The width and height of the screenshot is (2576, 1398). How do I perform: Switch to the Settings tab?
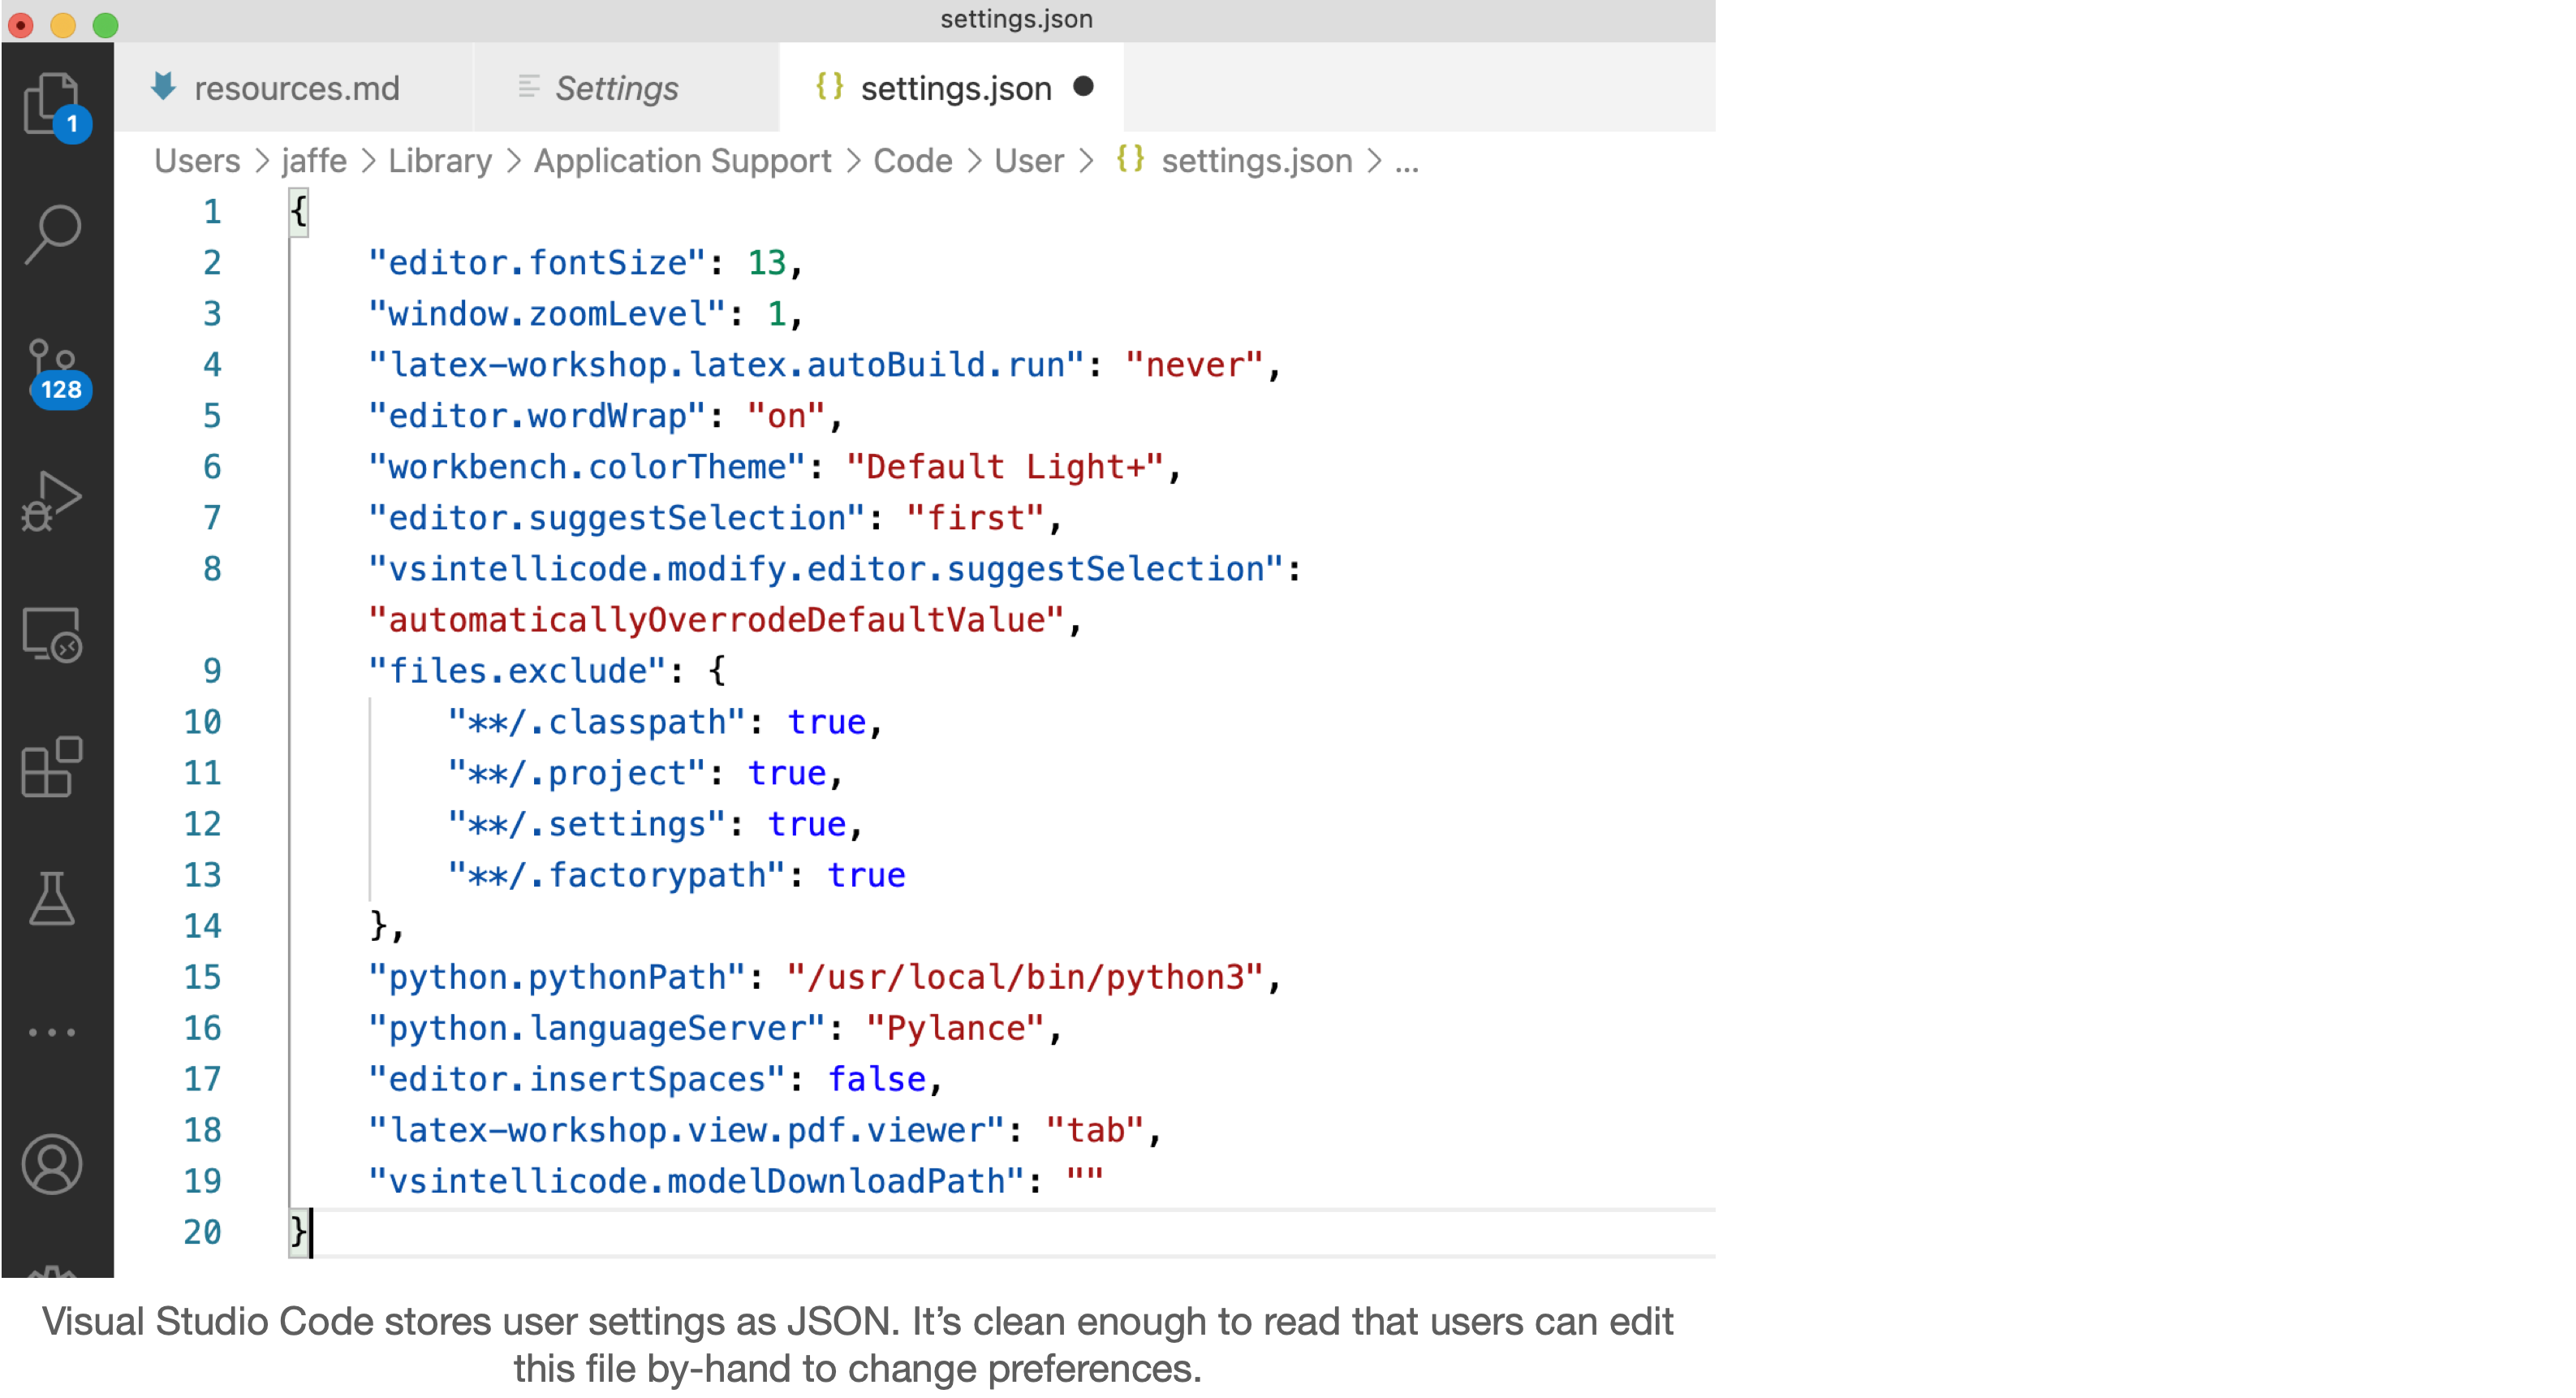click(616, 88)
